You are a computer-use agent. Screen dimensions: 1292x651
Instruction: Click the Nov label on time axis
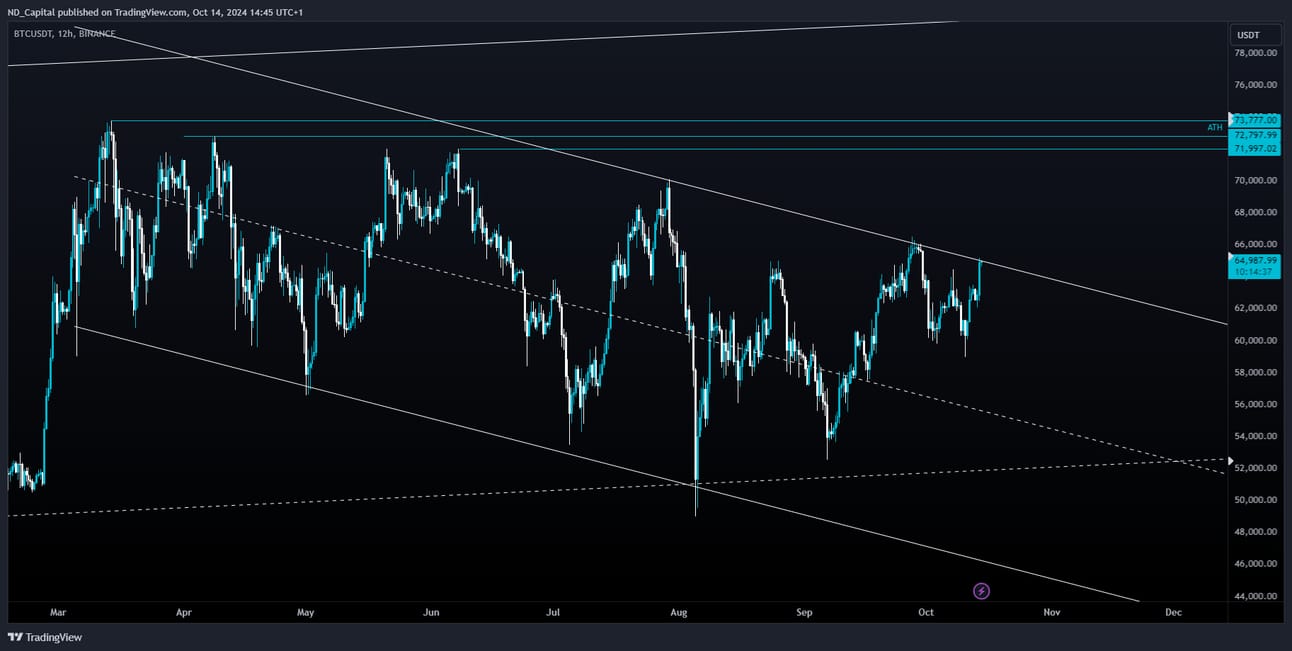tap(1051, 612)
